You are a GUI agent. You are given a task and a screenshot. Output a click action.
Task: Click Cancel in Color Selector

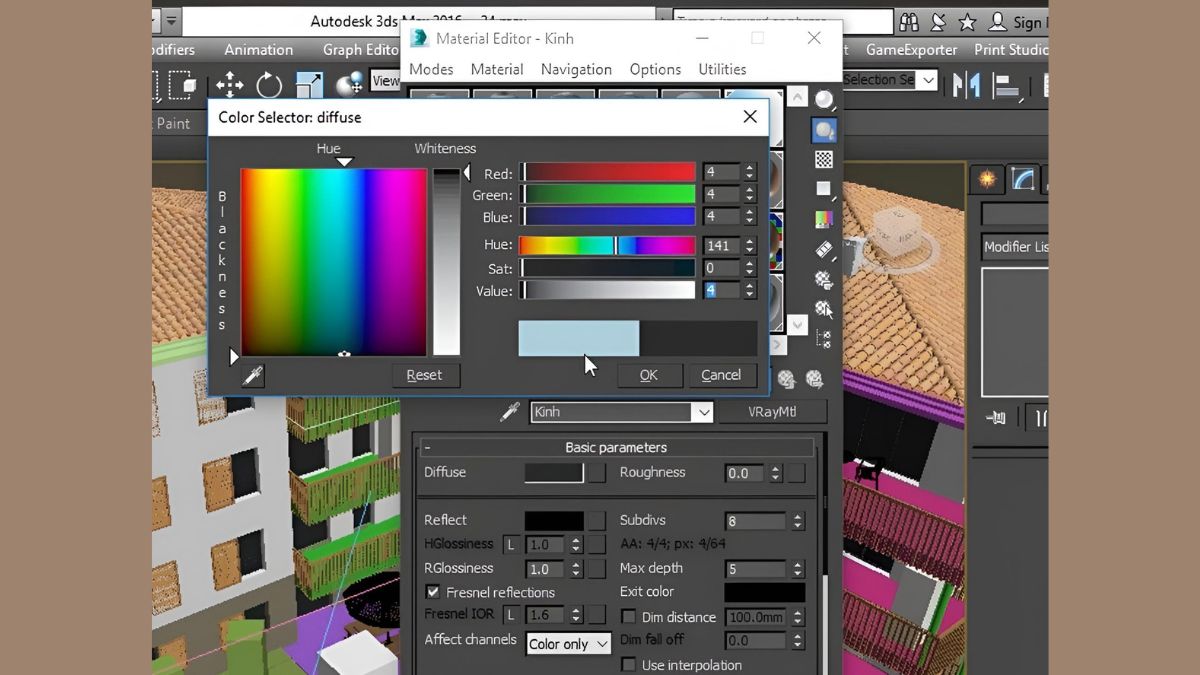click(x=721, y=375)
